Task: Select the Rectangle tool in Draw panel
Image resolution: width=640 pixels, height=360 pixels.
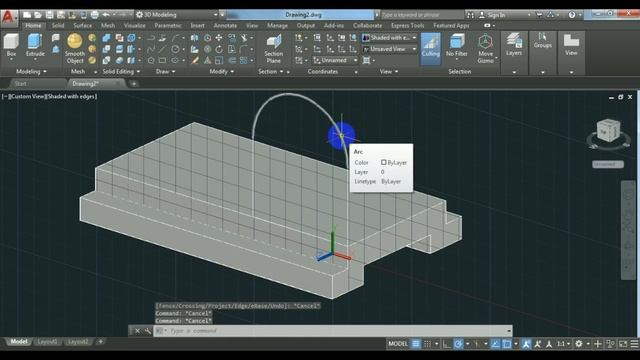Action: point(162,60)
